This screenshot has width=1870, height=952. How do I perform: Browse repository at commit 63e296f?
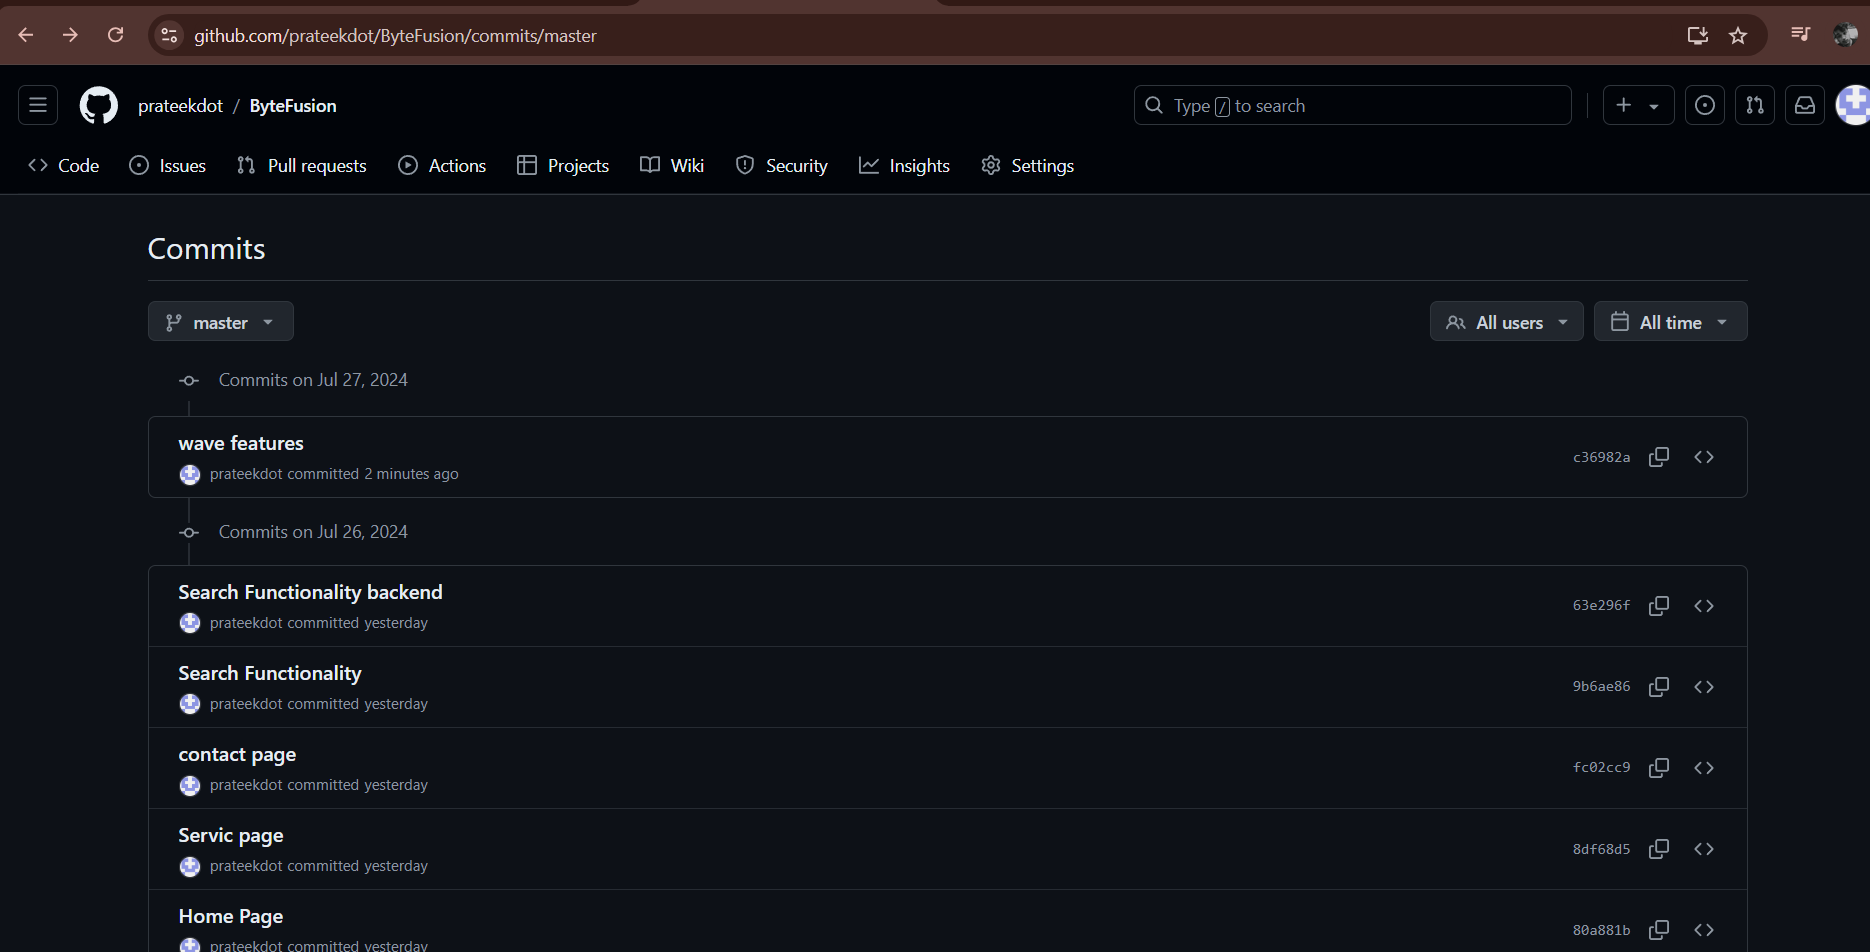1704,606
